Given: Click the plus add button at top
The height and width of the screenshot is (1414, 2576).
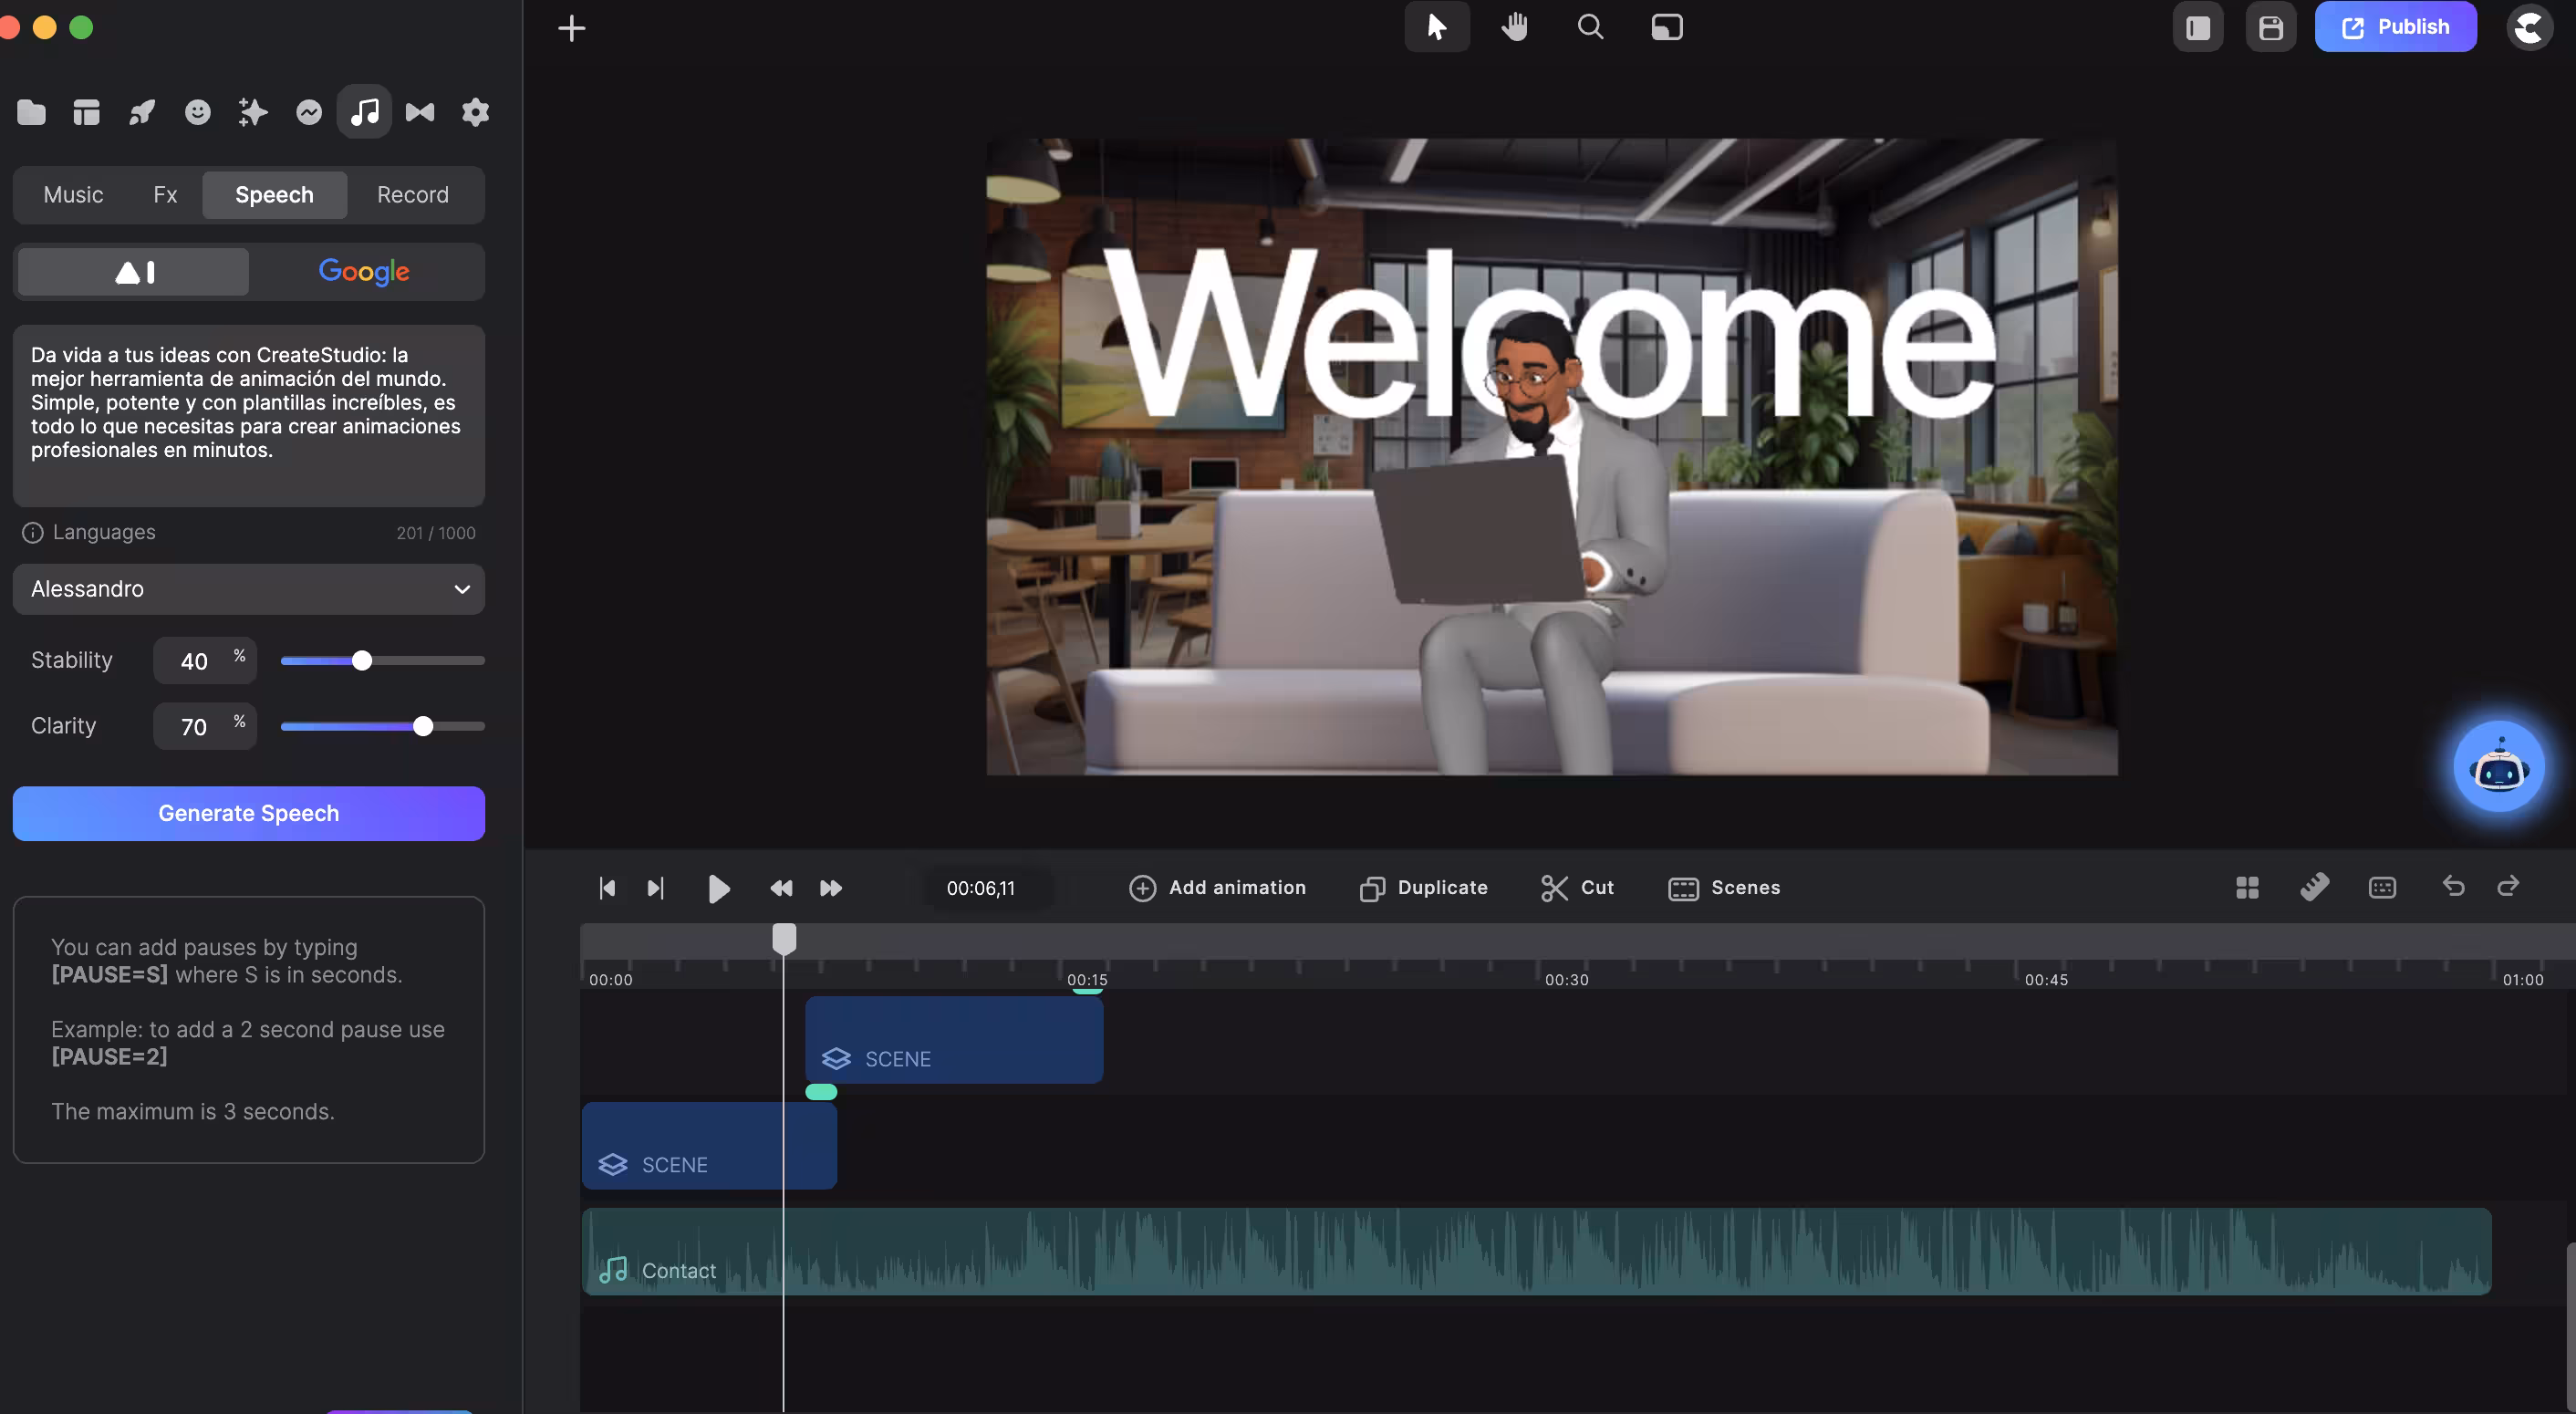Looking at the screenshot, I should click(x=572, y=28).
